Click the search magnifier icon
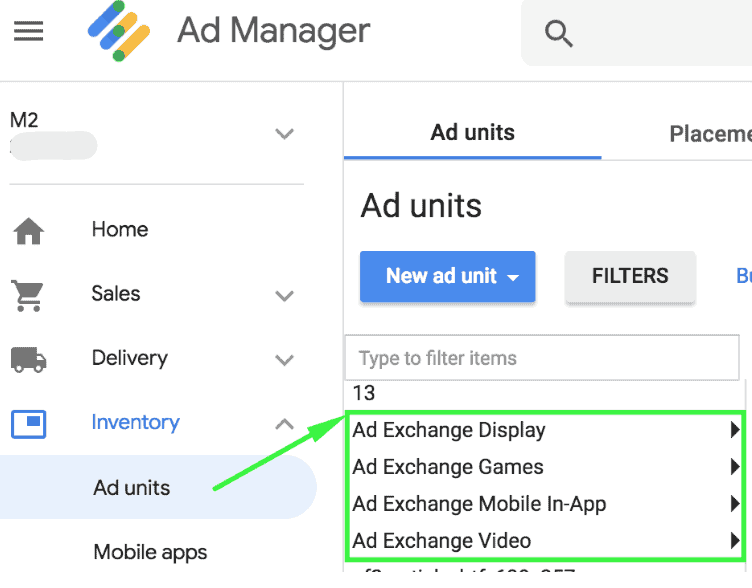This screenshot has height=588, width=752. click(558, 34)
